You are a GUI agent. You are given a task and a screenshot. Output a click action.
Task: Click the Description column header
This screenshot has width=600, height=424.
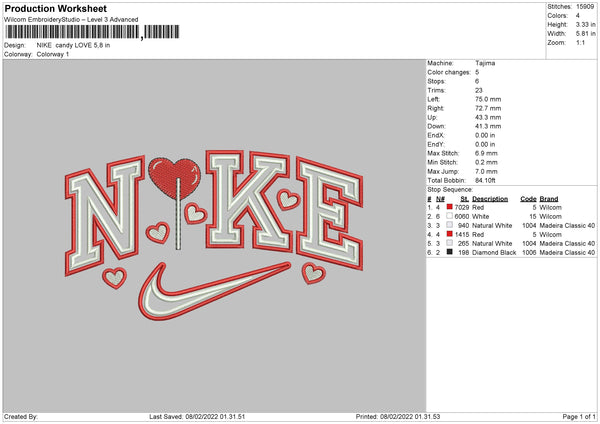pyautogui.click(x=490, y=199)
